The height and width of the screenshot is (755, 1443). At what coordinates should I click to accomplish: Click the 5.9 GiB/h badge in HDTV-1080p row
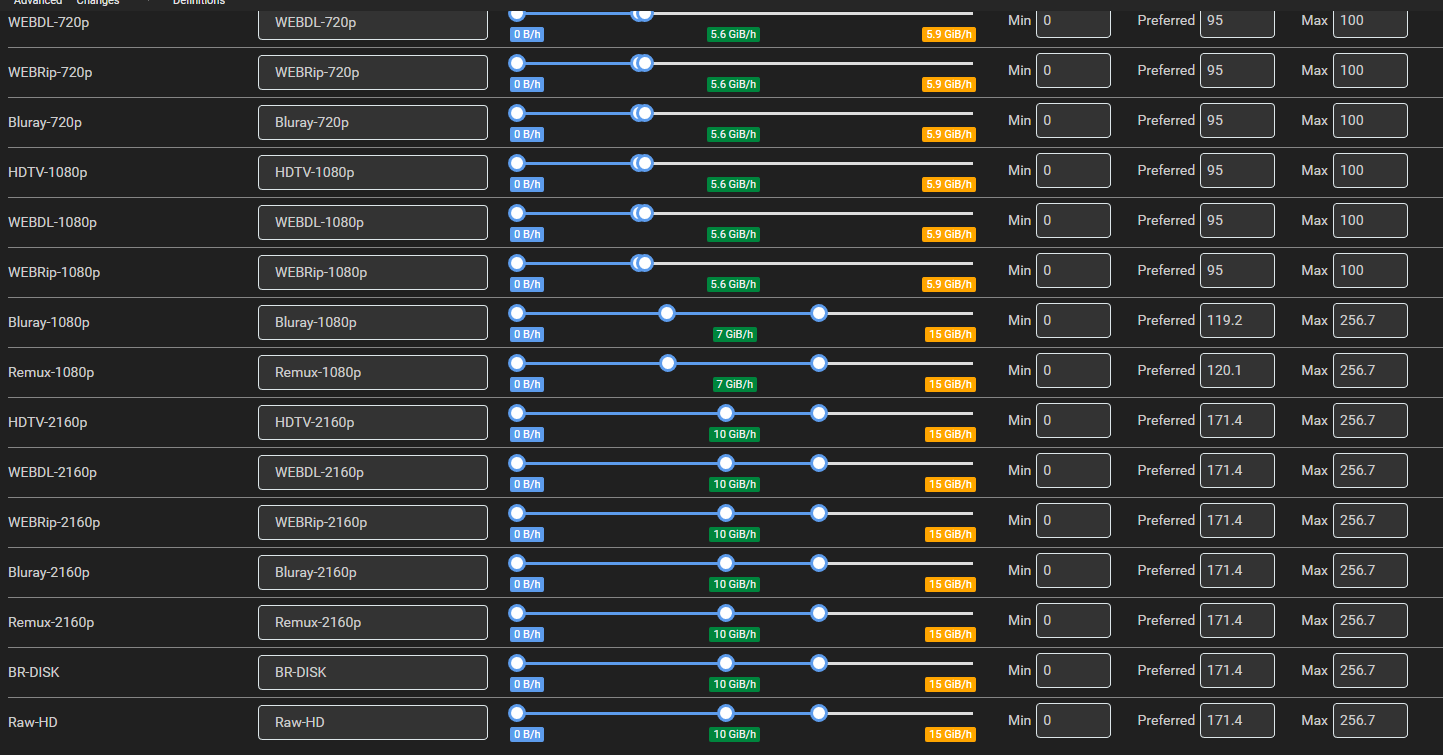point(949,184)
